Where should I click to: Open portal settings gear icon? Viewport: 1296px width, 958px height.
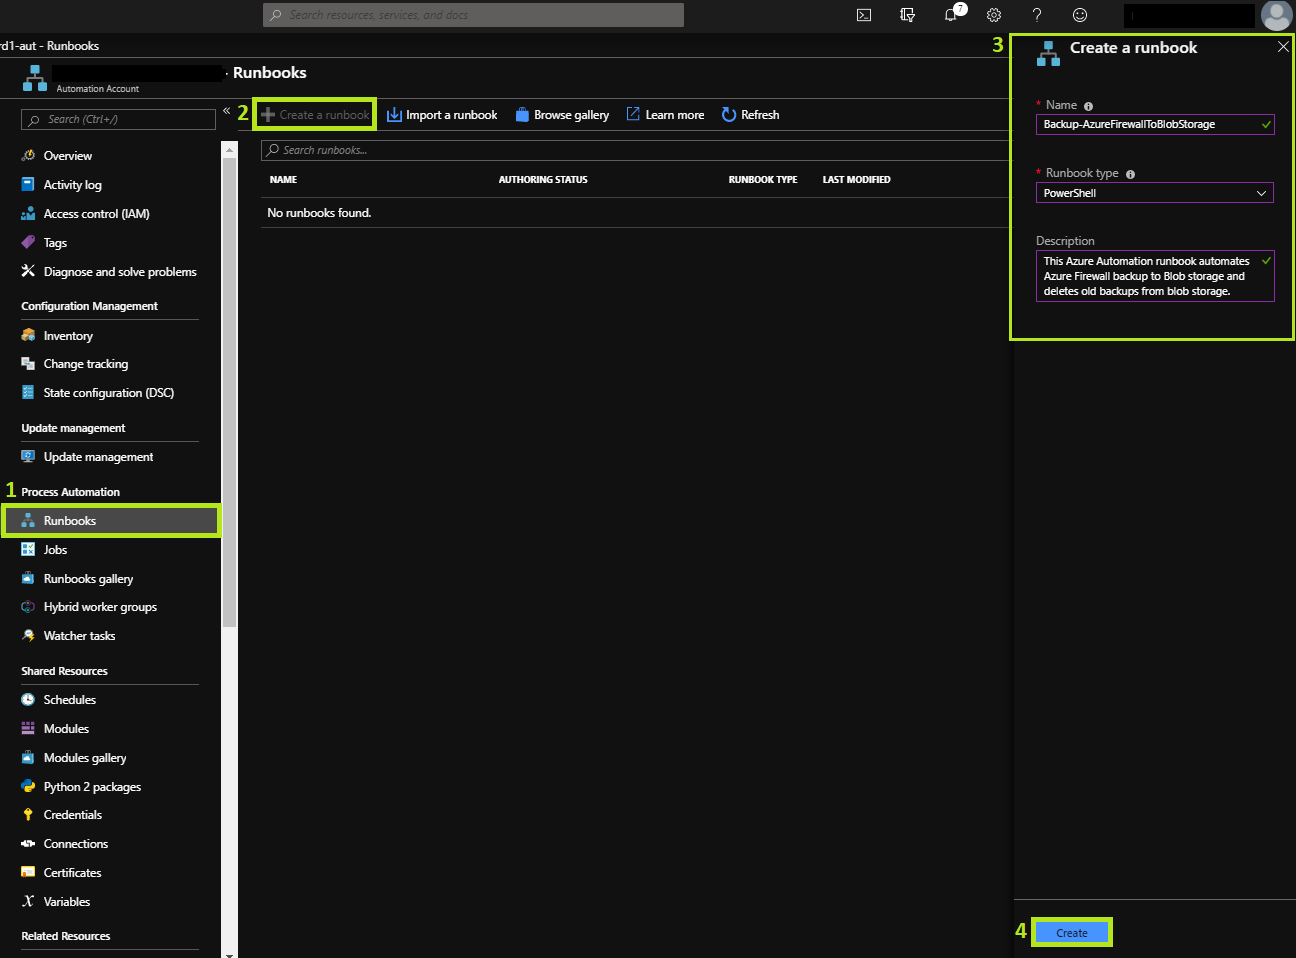point(994,15)
